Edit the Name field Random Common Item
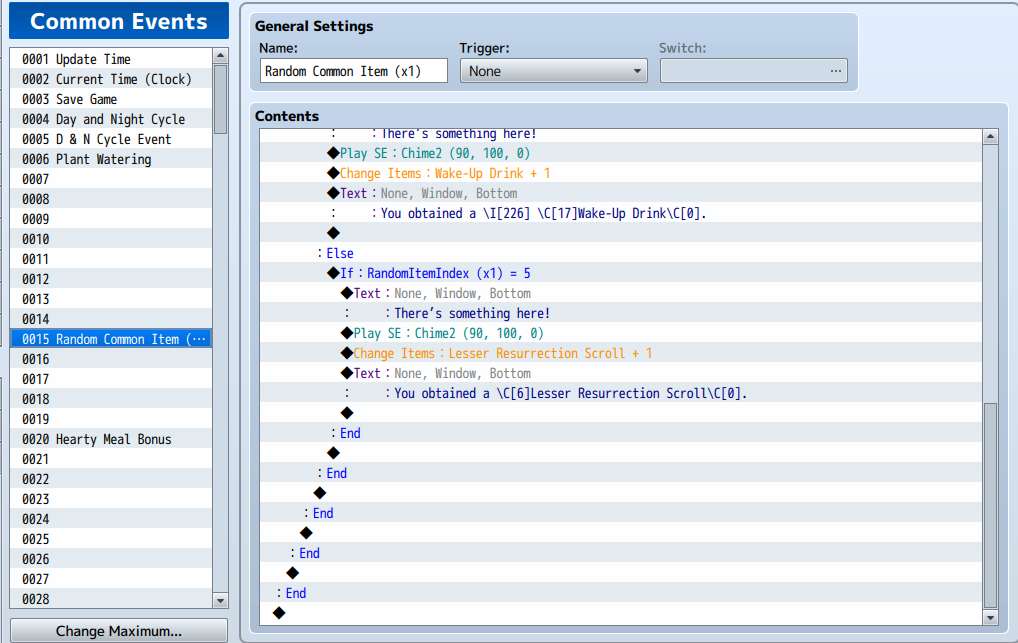The height and width of the screenshot is (643, 1018). [354, 71]
